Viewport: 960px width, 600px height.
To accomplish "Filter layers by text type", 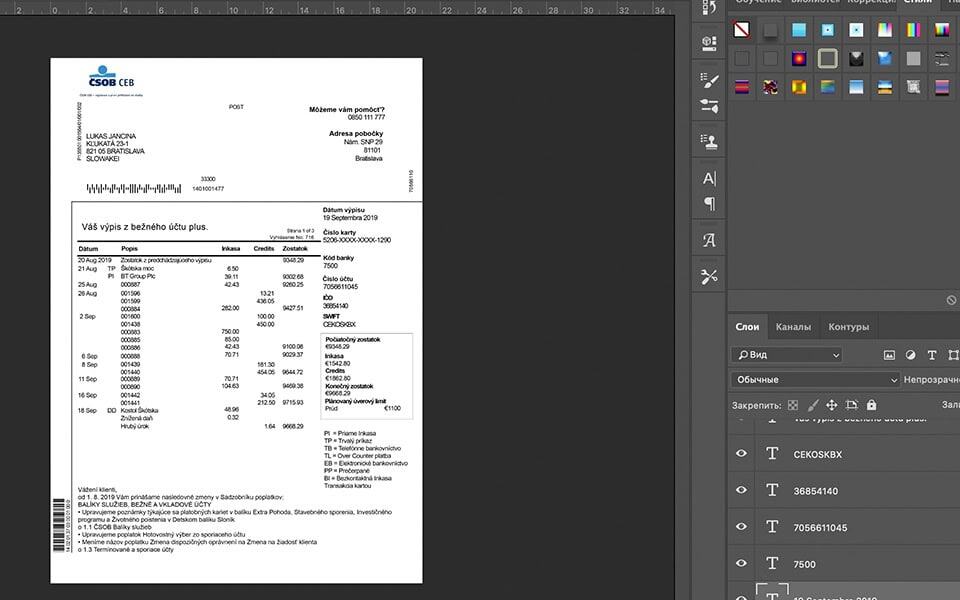I will pyautogui.click(x=932, y=355).
